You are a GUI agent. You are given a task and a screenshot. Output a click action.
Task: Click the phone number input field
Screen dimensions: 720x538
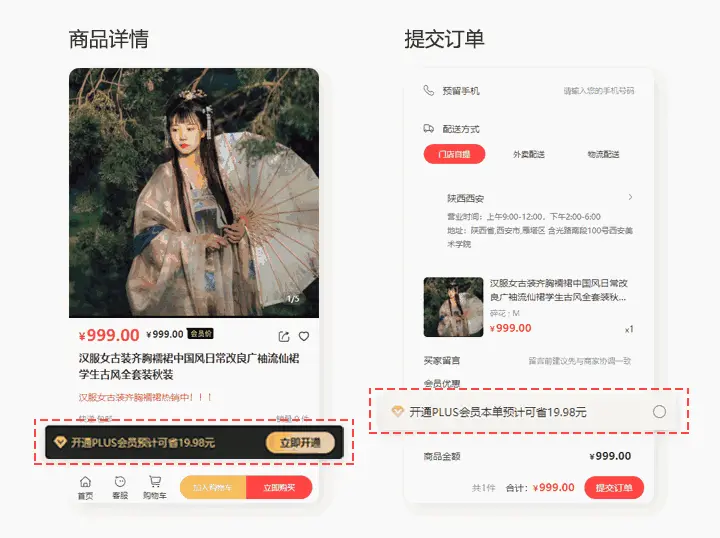(599, 91)
